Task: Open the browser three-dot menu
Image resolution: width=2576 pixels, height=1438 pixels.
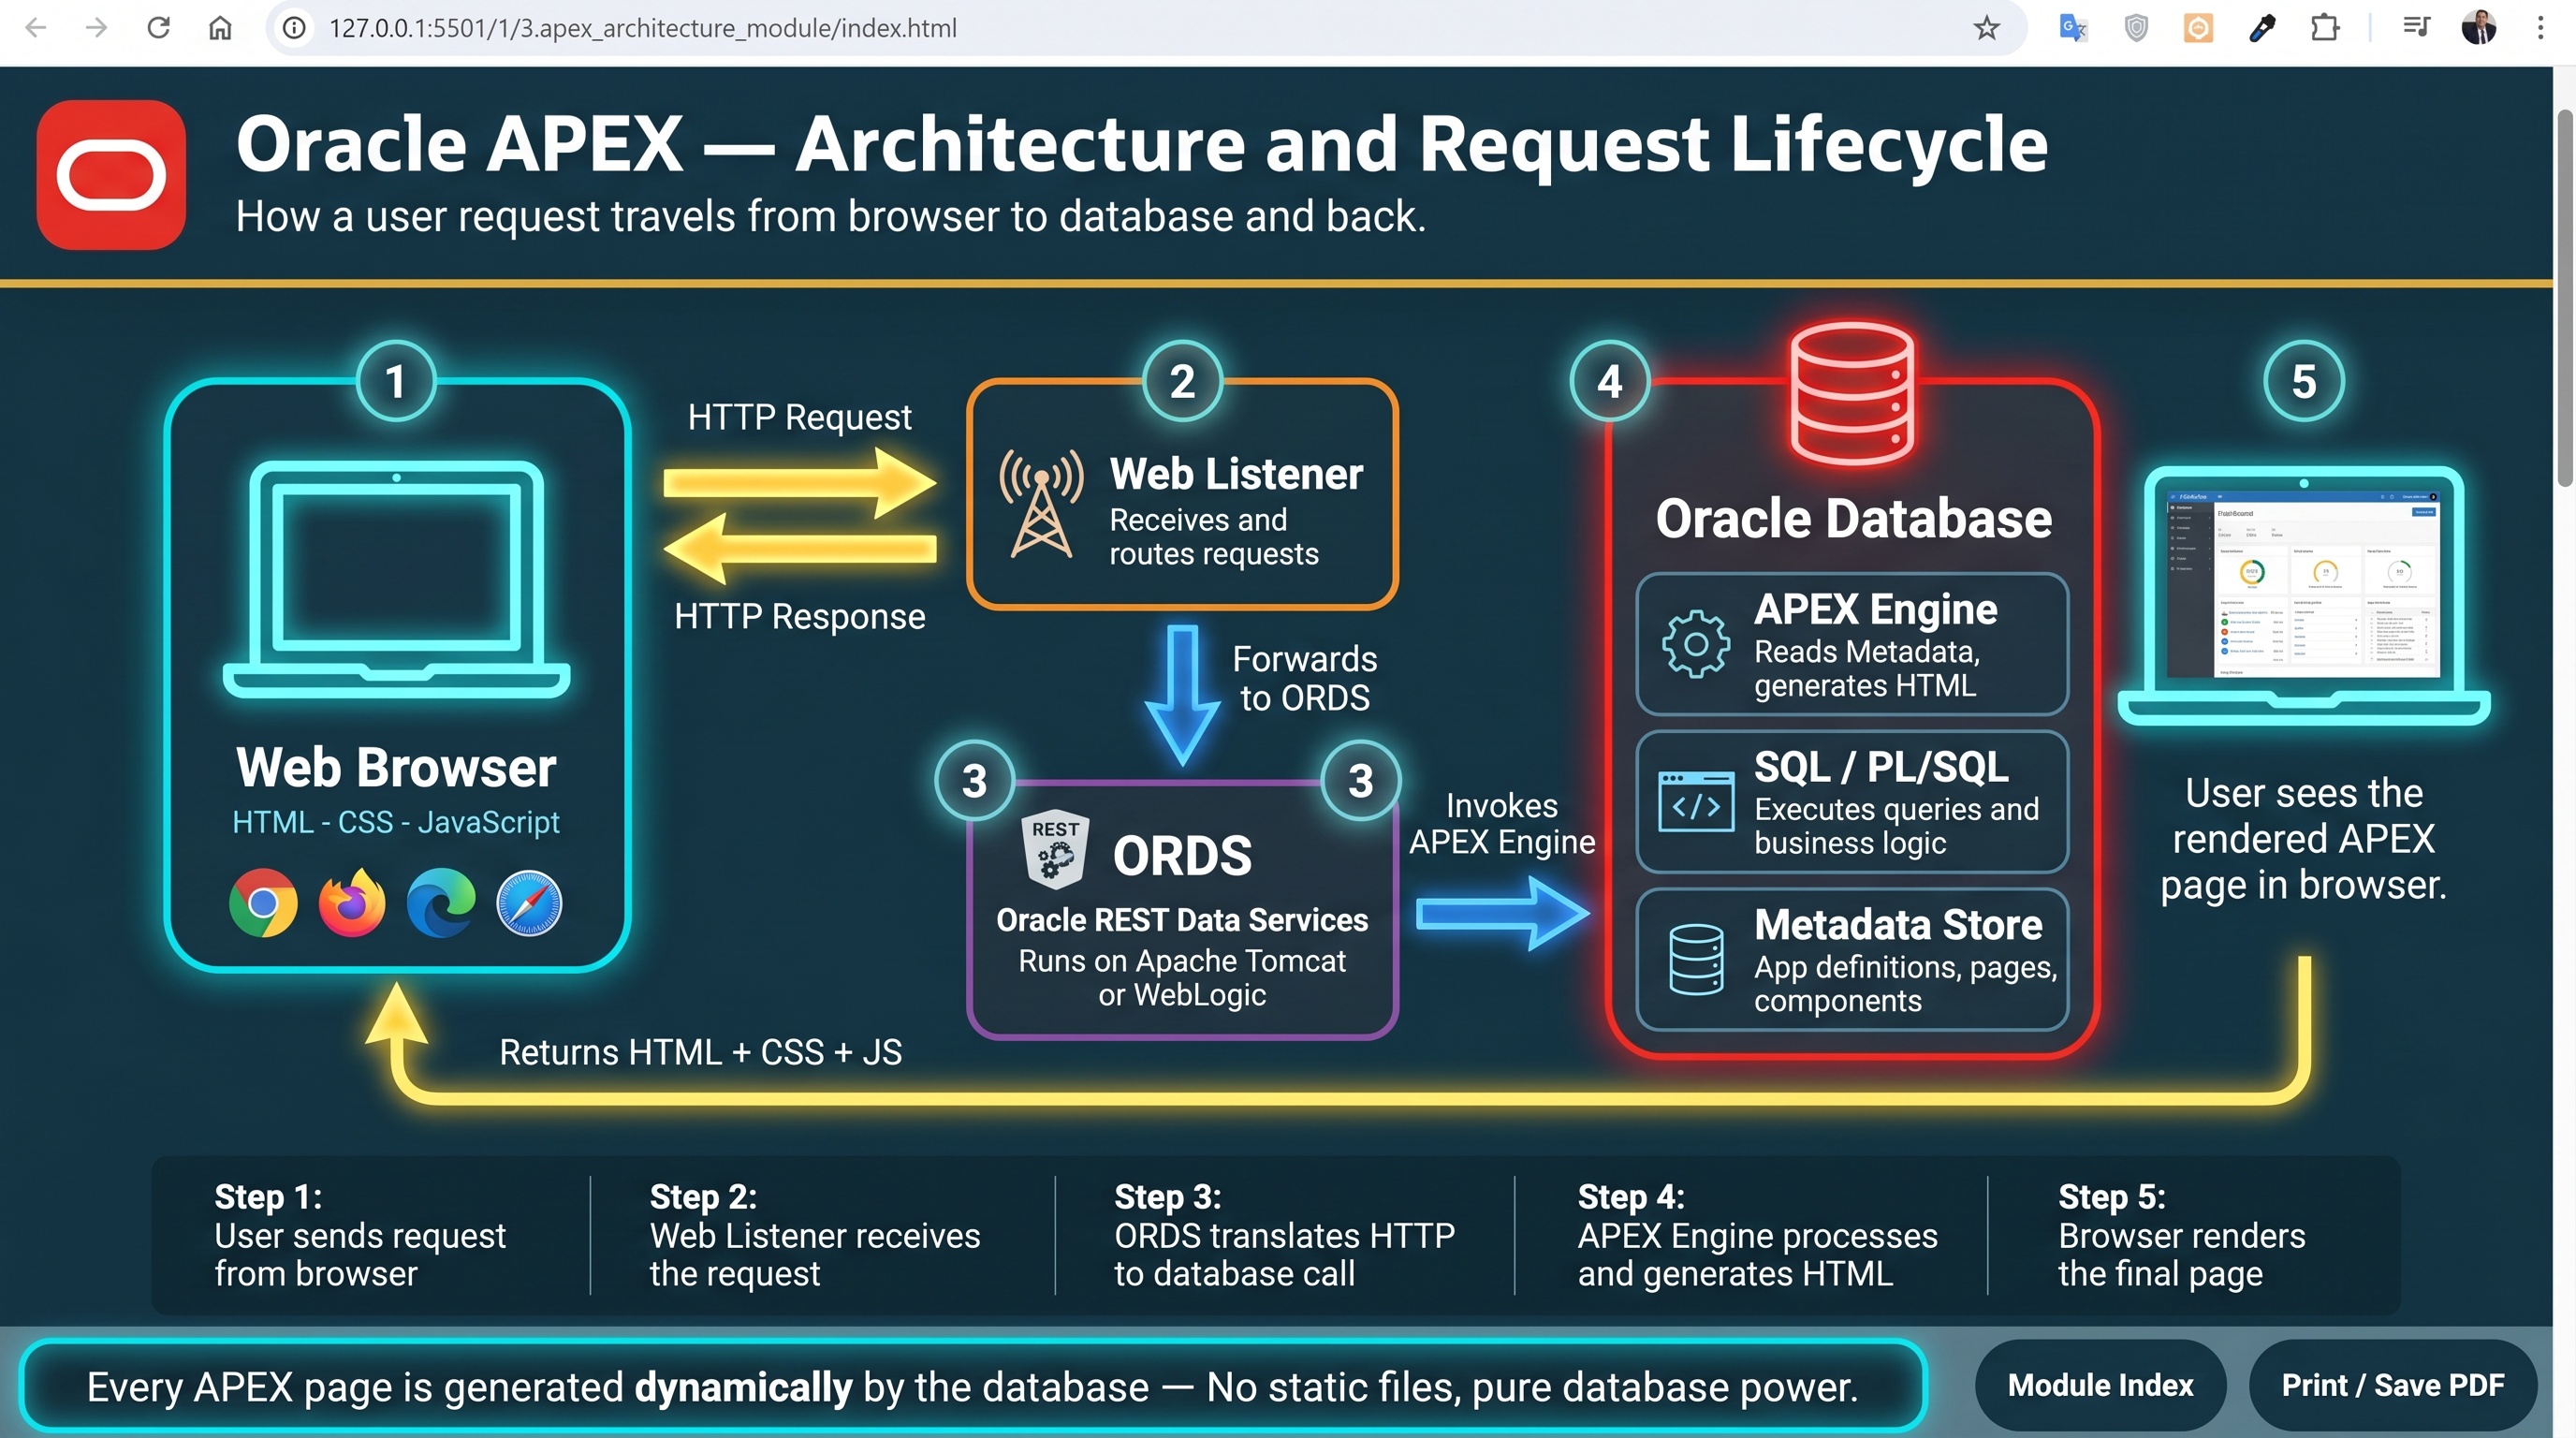Action: pos(2540,28)
